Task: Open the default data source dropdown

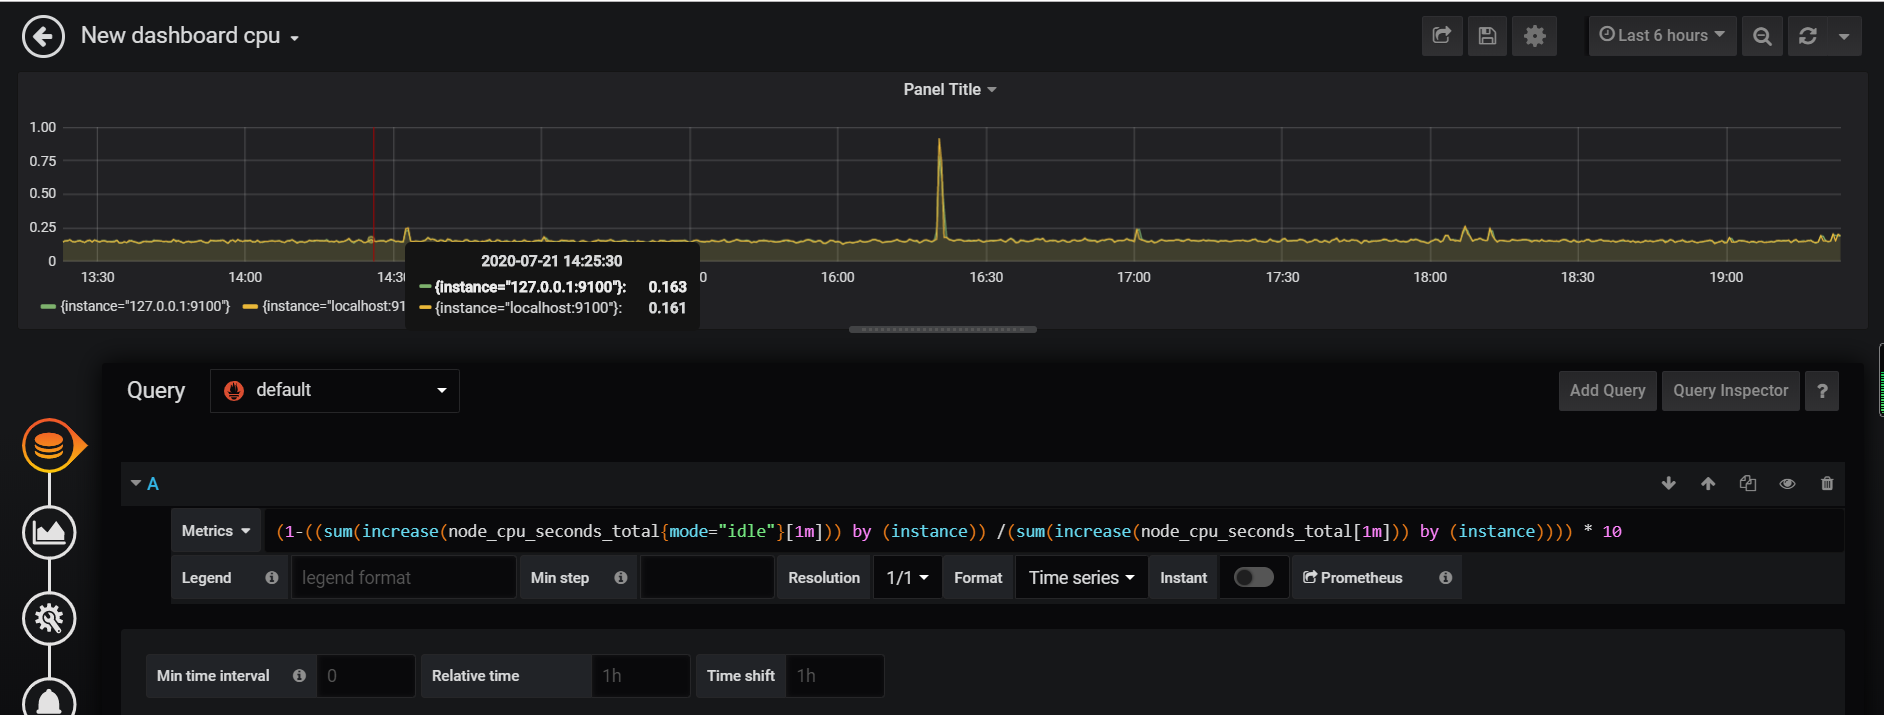Action: click(335, 391)
